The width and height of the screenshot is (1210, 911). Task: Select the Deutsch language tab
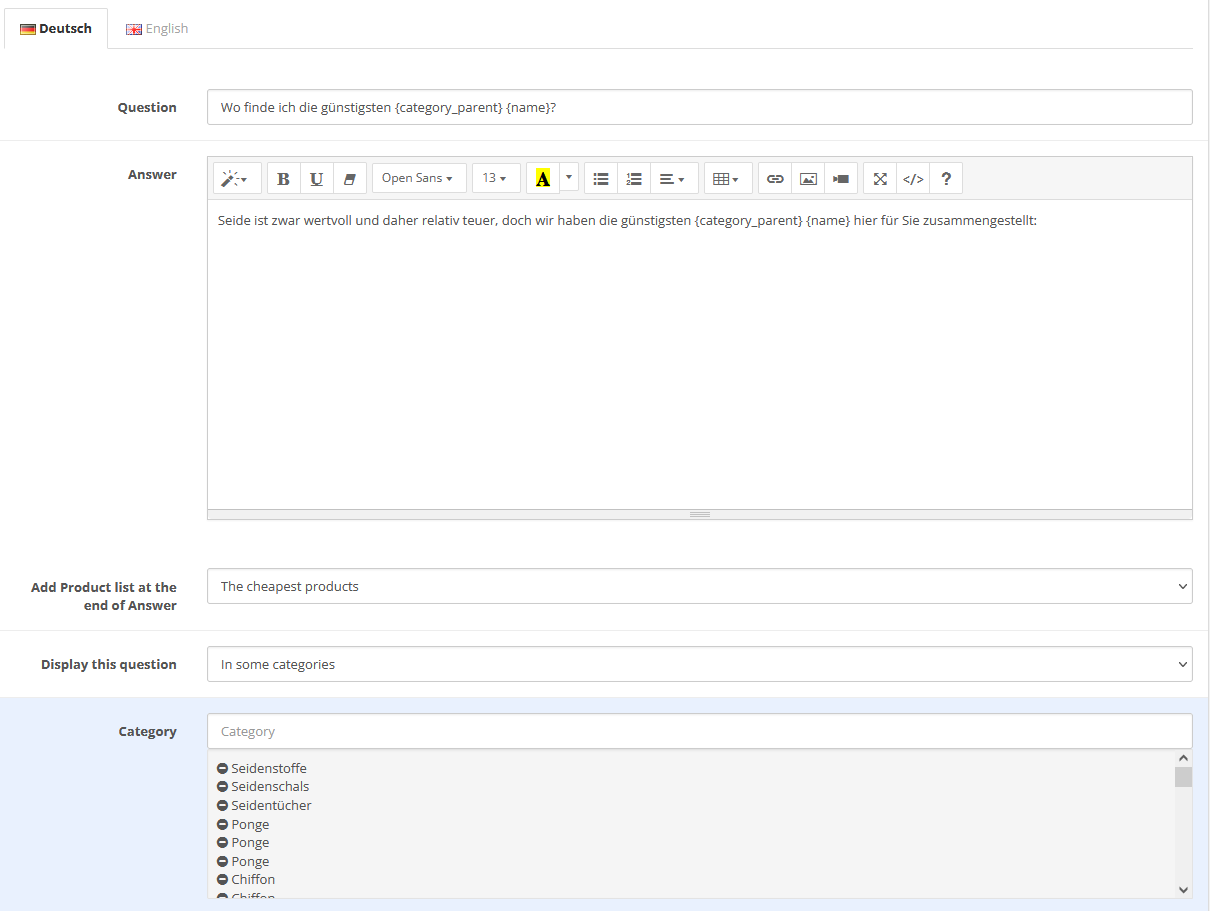click(56, 29)
